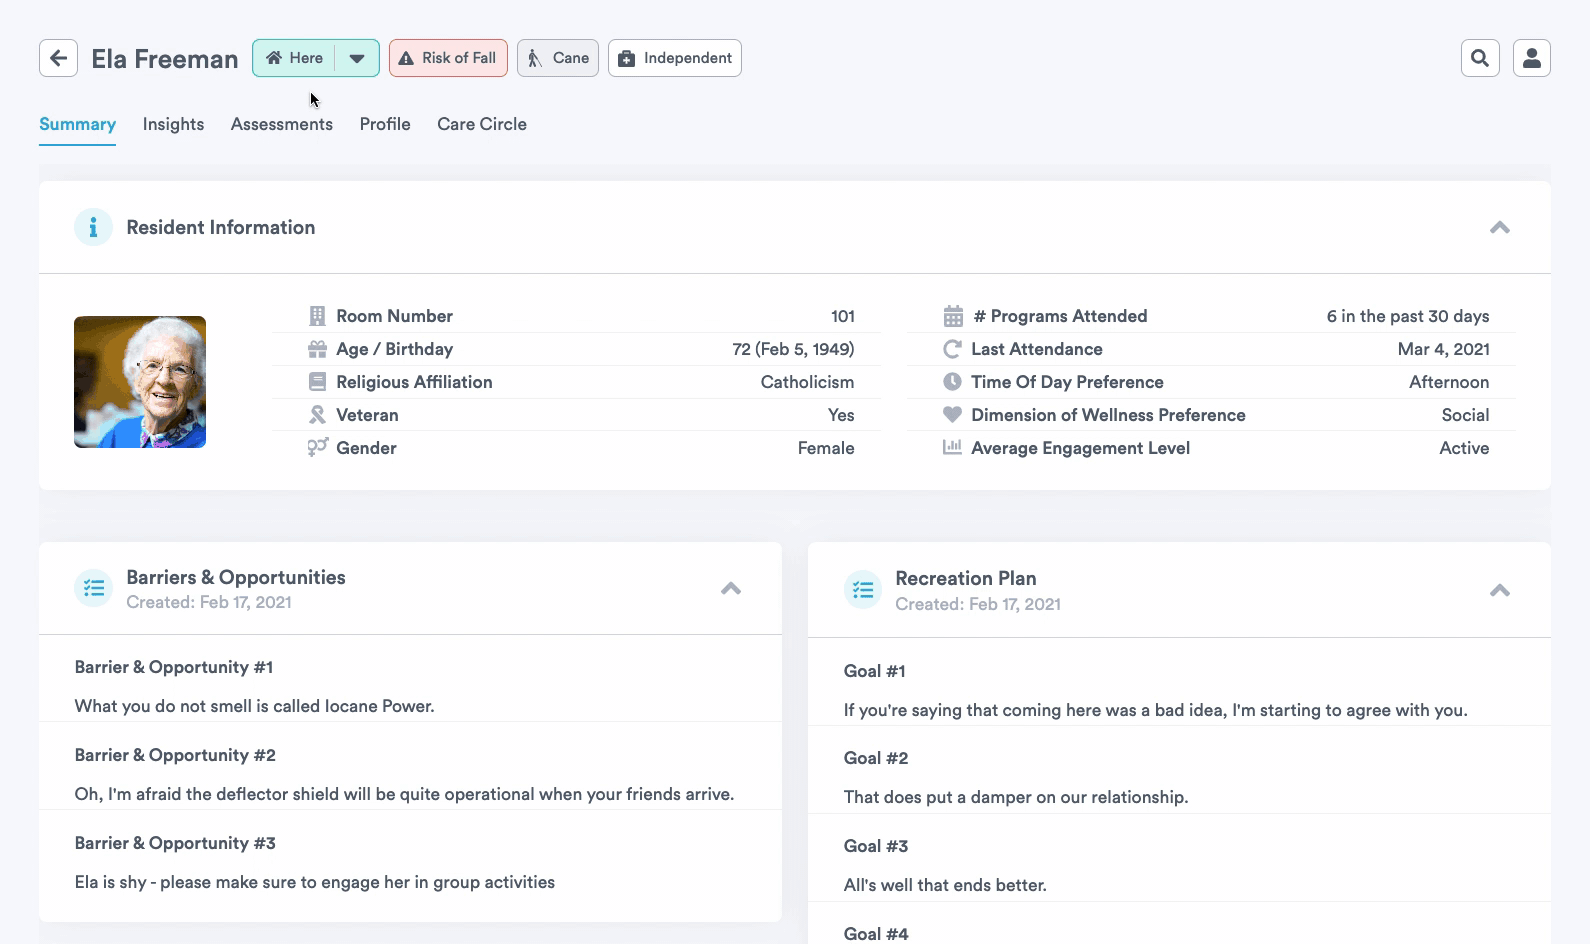Screen dimensions: 1590x944
Task: Click the Here status button
Action: [294, 58]
